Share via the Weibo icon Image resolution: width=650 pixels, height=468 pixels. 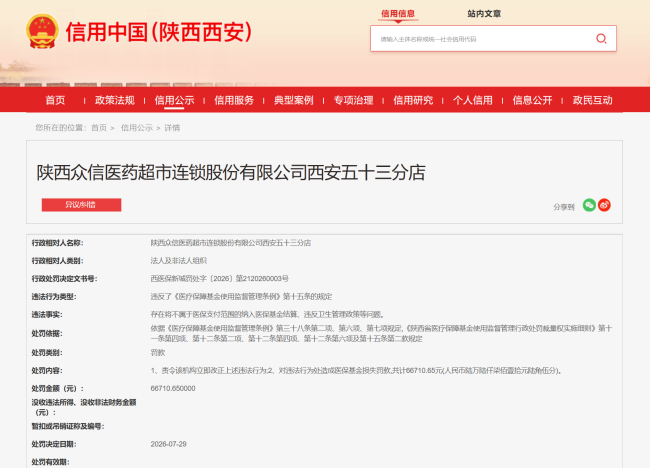click(x=604, y=205)
